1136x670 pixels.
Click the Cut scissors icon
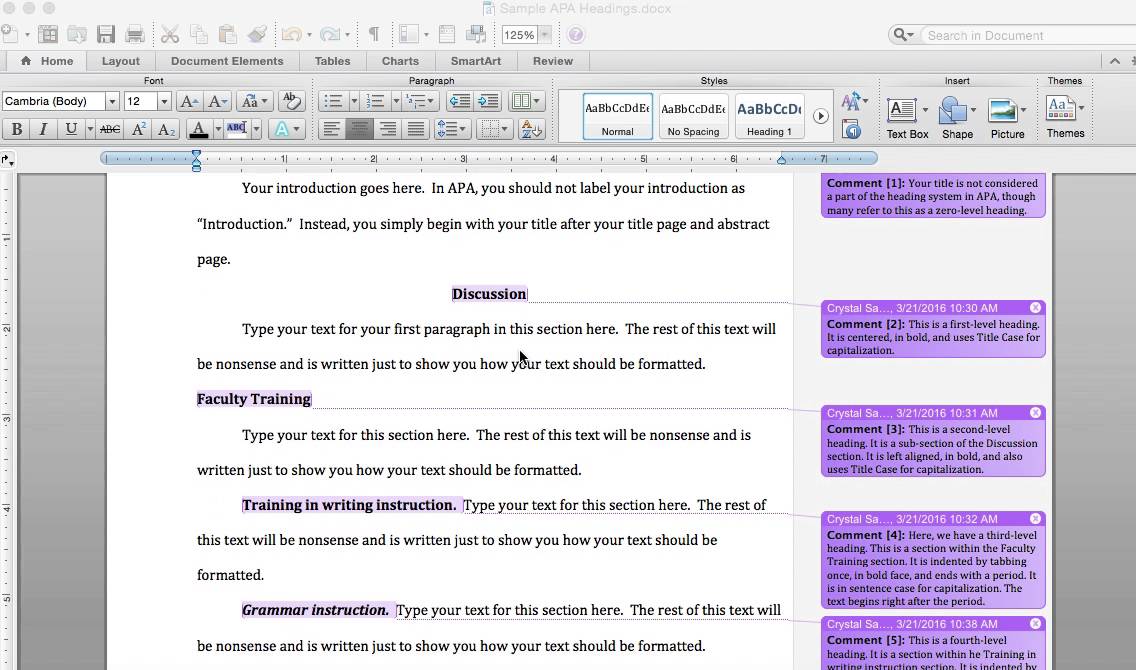(170, 34)
